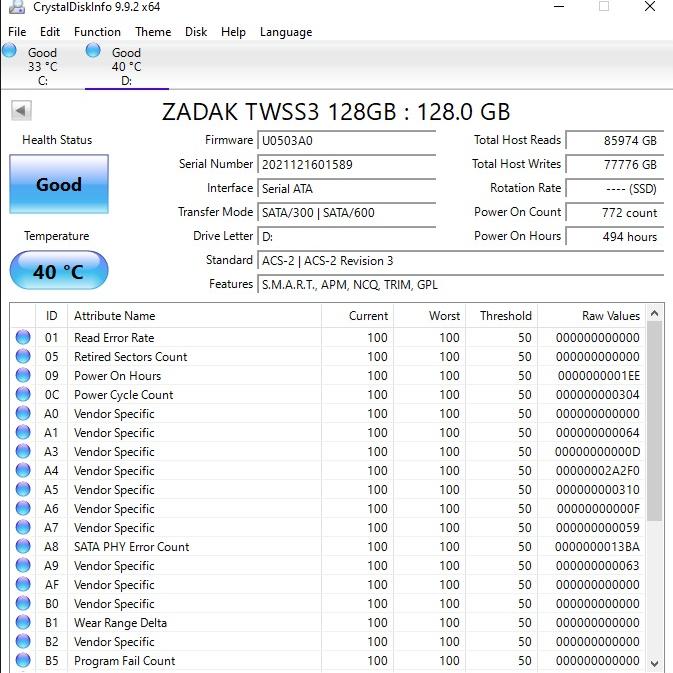Click the blue status orb for drive C:

(9, 50)
